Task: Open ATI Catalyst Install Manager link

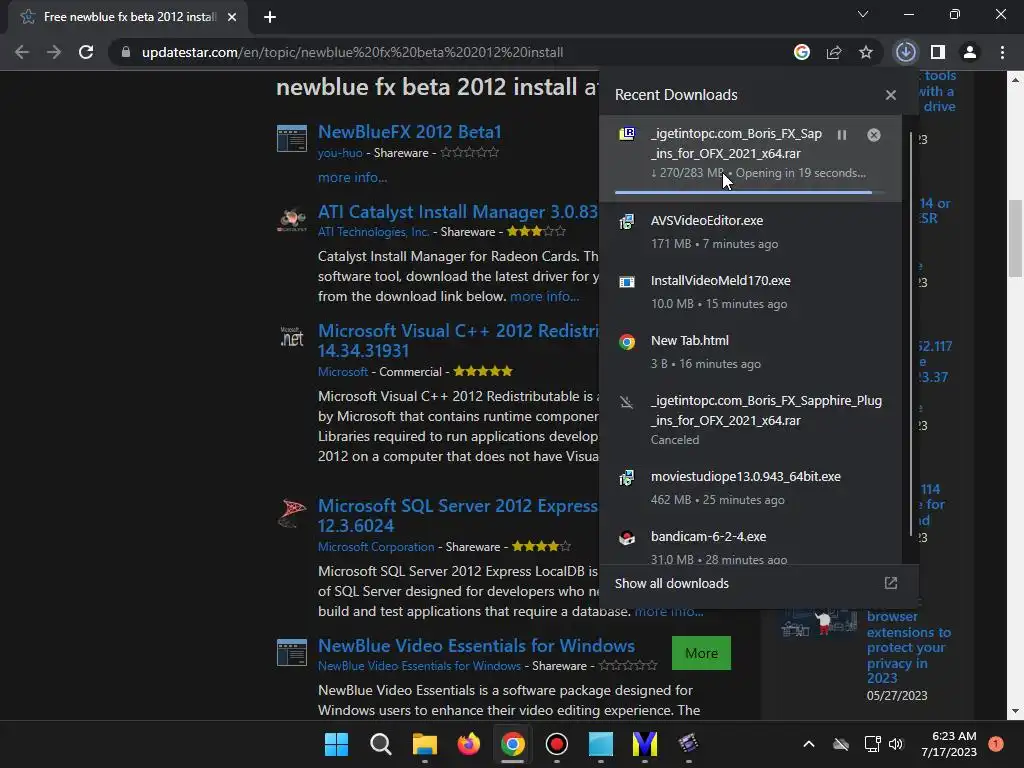Action: (458, 212)
